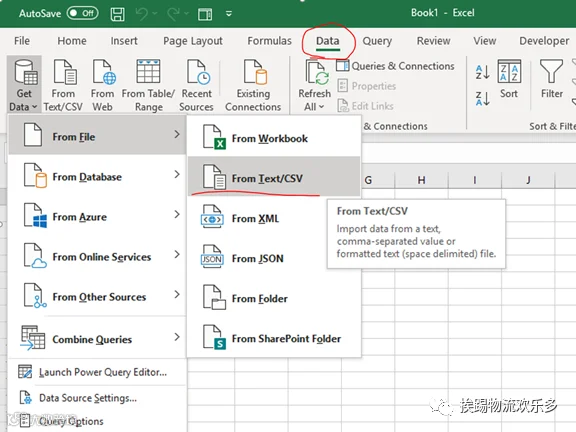Open Query Options
576x432 pixels.
(97, 421)
